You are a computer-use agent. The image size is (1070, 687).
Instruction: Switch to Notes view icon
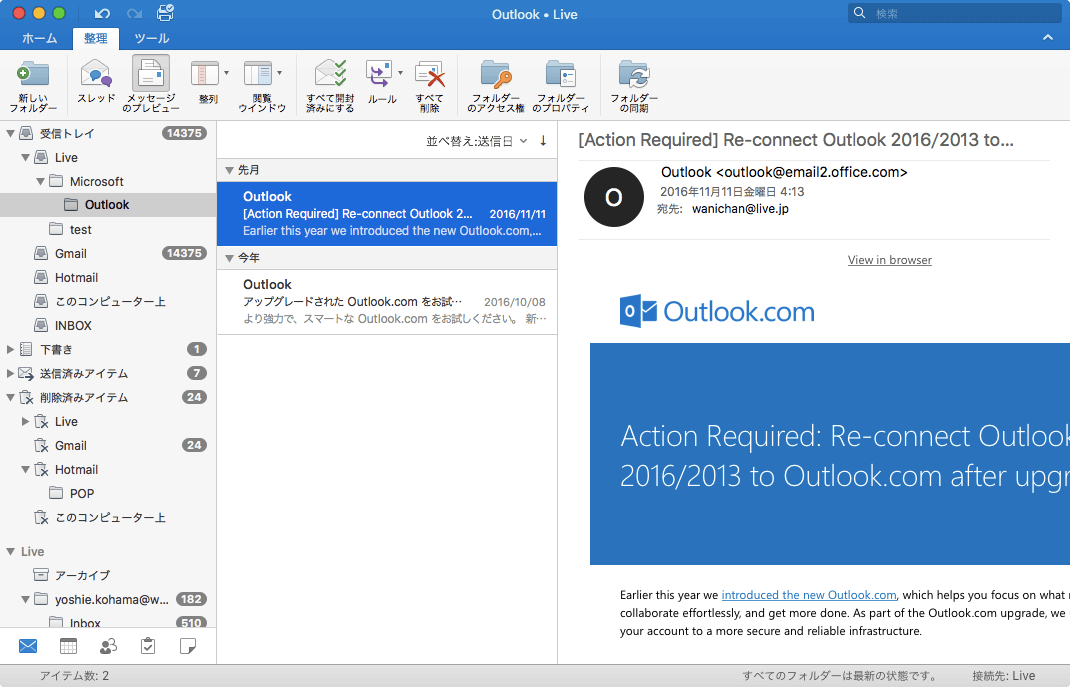[x=188, y=645]
